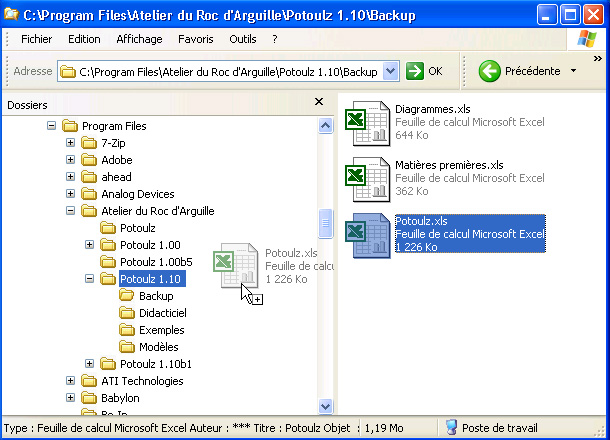Click folder tree scrollbar up arrow
Viewport: 610px width, 440px height.
click(325, 126)
